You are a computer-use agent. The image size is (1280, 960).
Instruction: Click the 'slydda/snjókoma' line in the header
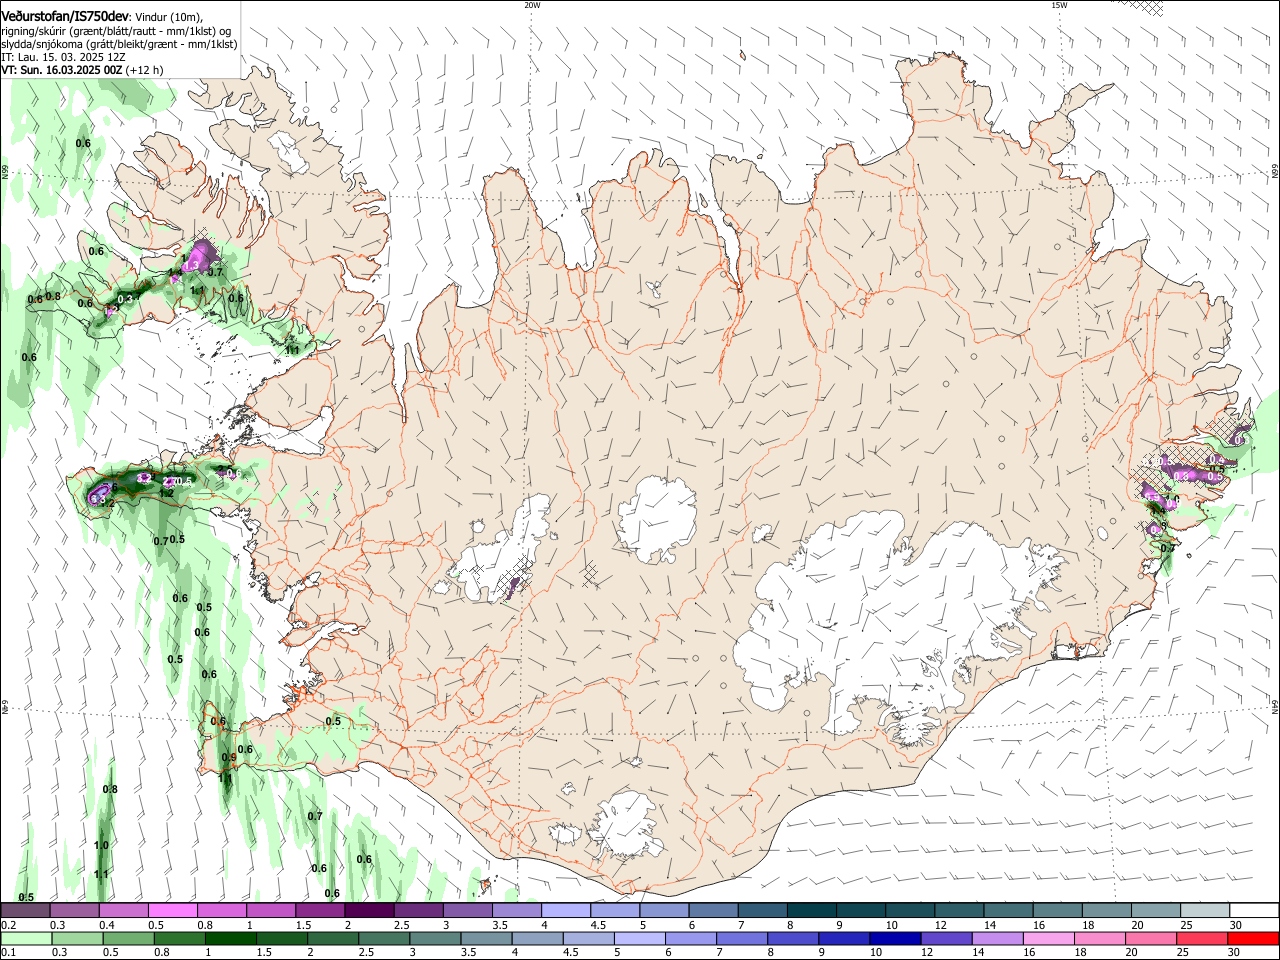[x=119, y=44]
